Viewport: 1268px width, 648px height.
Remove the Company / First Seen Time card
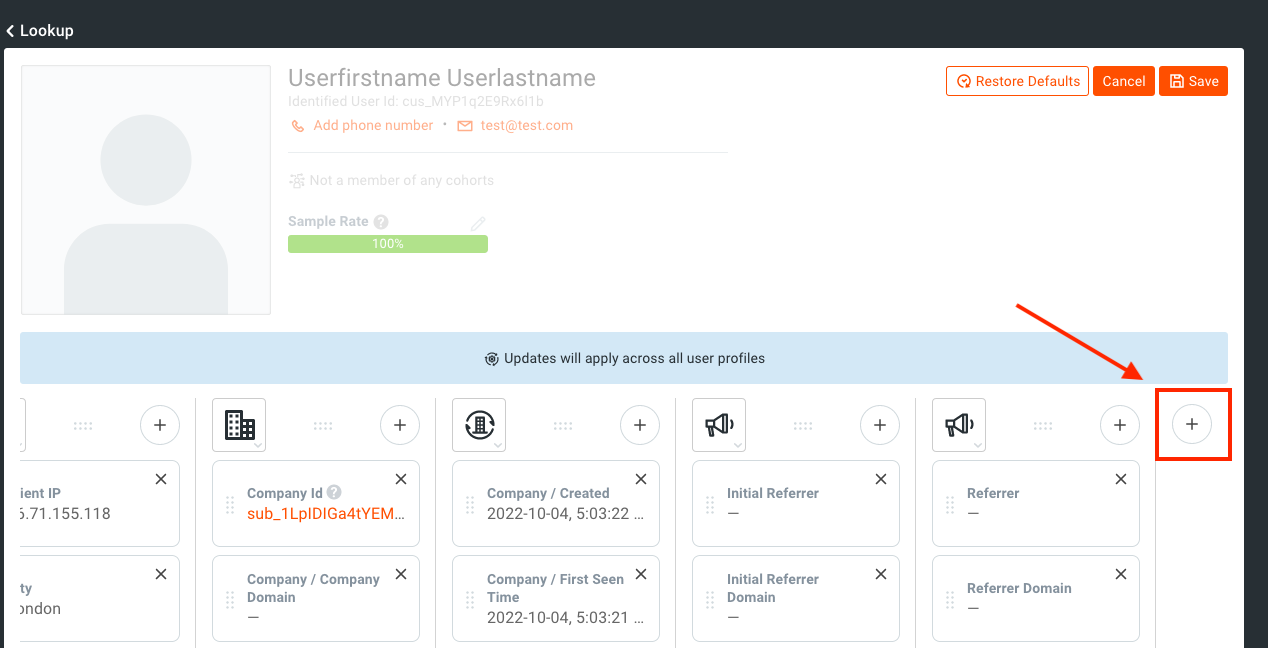point(641,574)
